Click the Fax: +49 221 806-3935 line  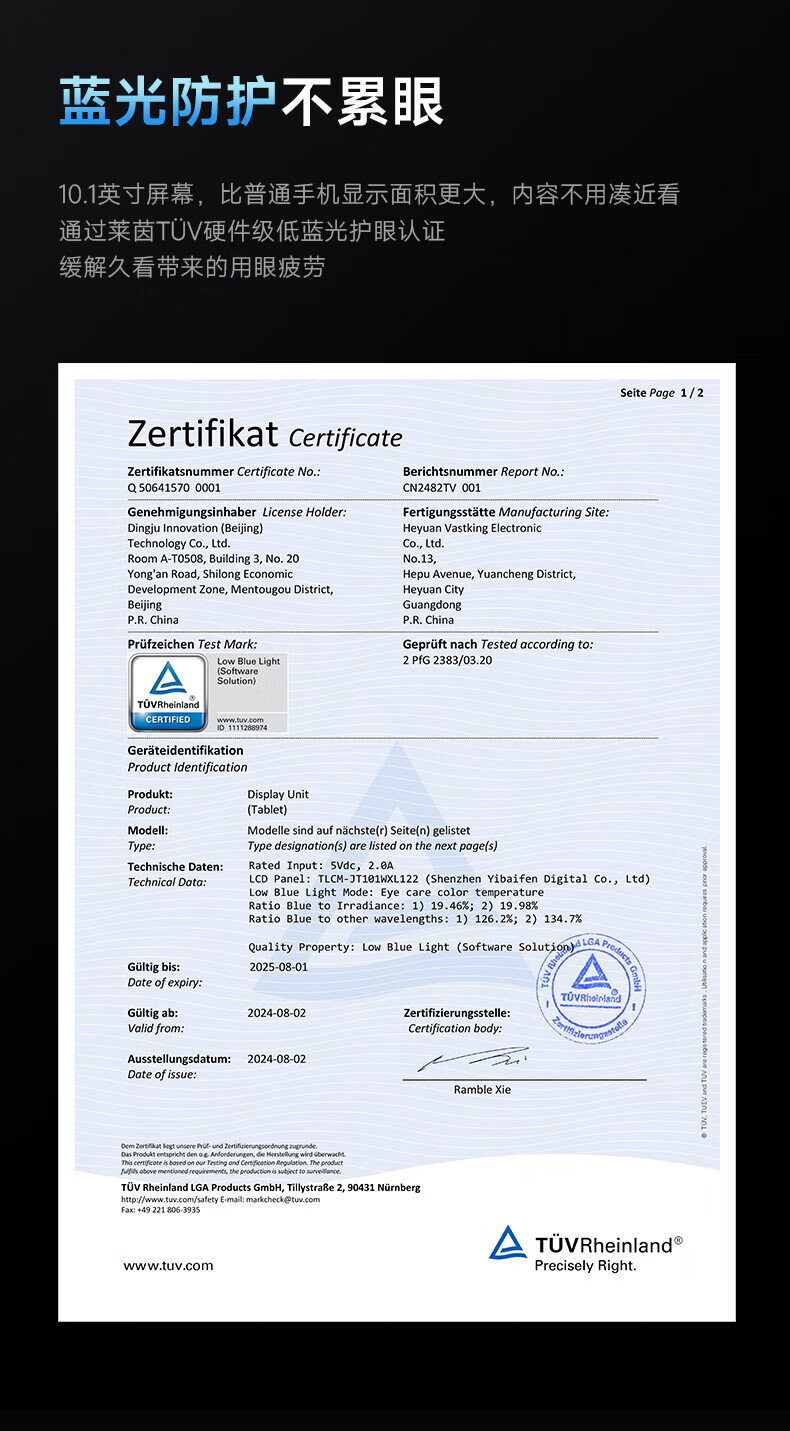tap(161, 1209)
